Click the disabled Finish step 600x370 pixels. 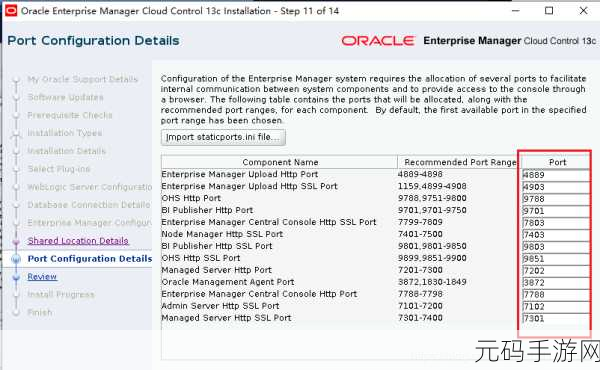click(x=39, y=312)
